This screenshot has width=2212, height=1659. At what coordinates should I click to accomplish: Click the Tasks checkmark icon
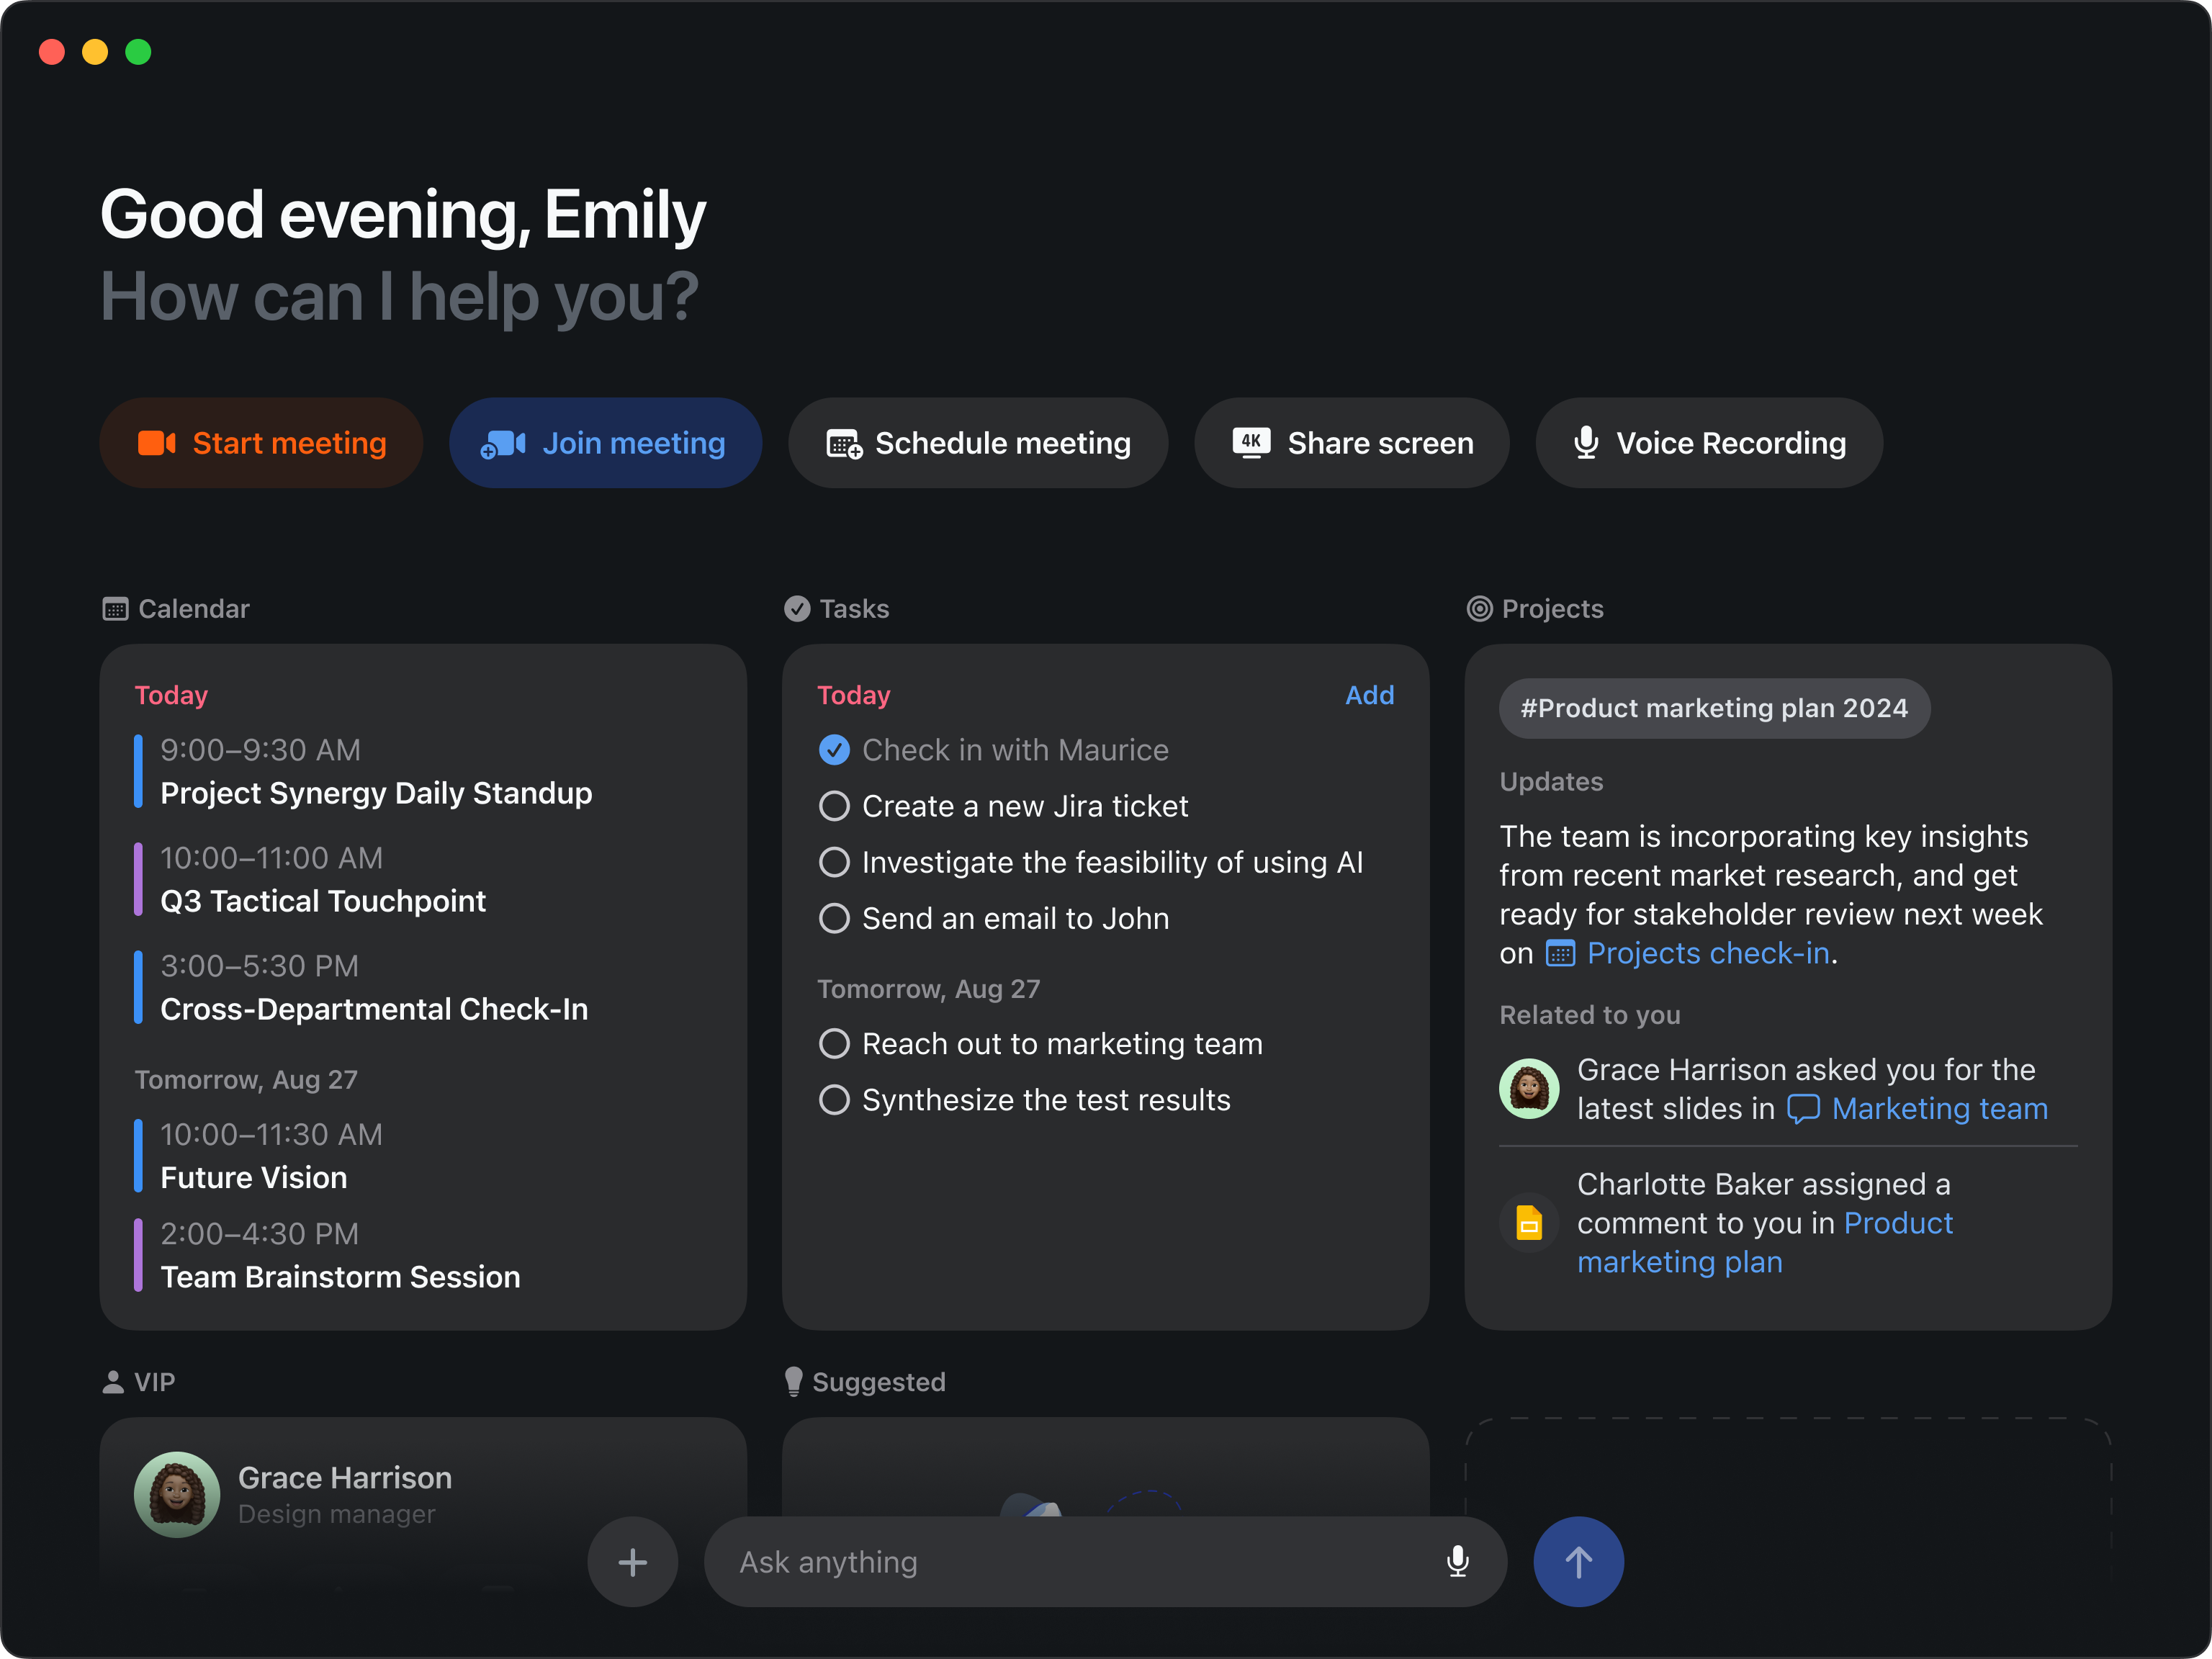(797, 608)
